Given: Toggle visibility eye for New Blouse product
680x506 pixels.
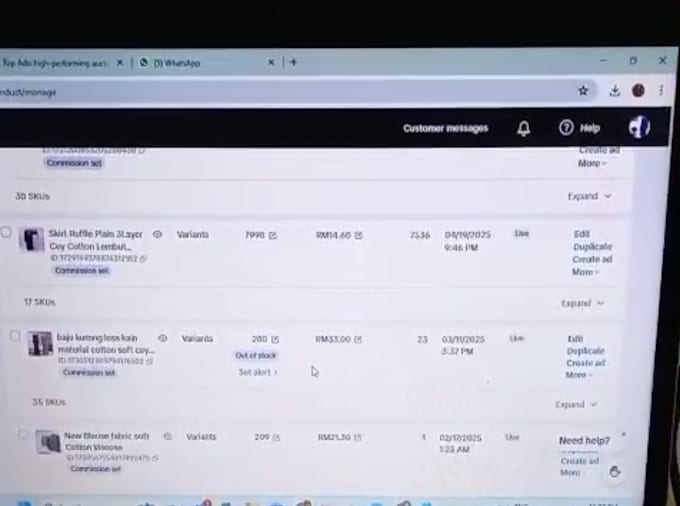Looking at the screenshot, I should click(168, 437).
